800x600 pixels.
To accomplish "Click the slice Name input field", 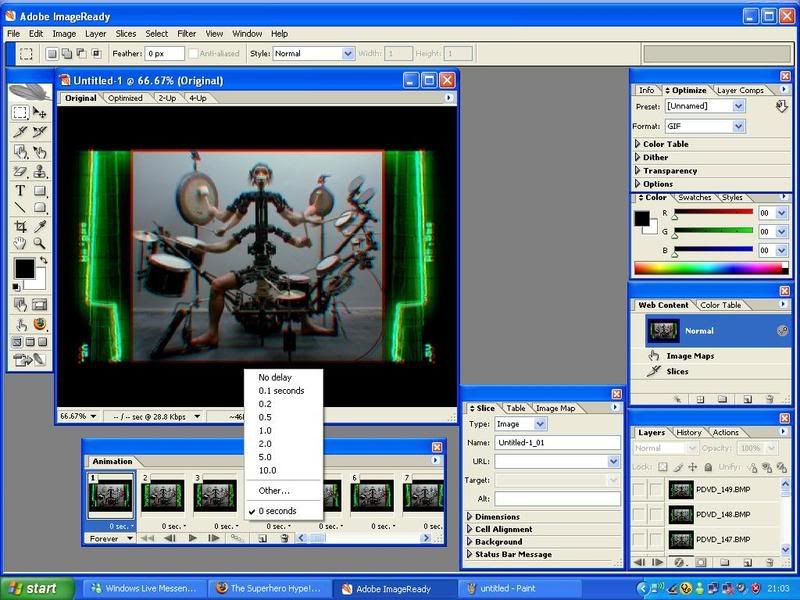I will tap(557, 442).
